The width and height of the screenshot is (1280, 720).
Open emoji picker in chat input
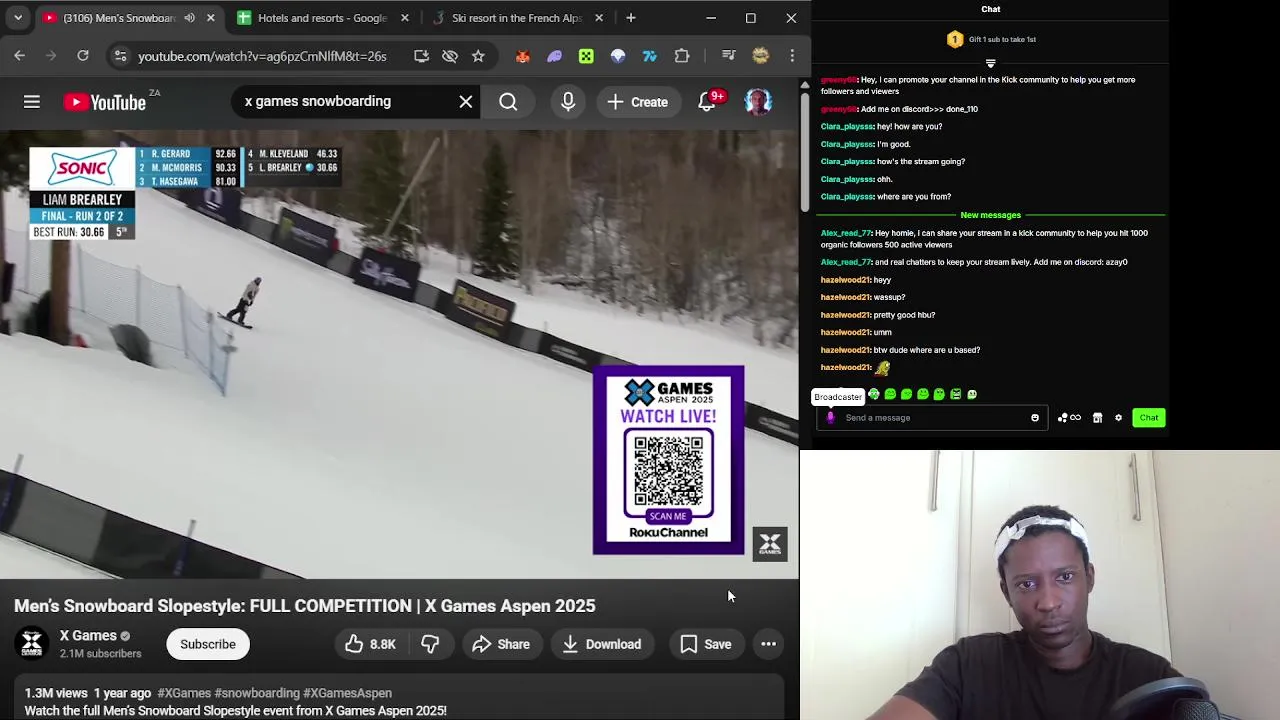coord(1035,418)
